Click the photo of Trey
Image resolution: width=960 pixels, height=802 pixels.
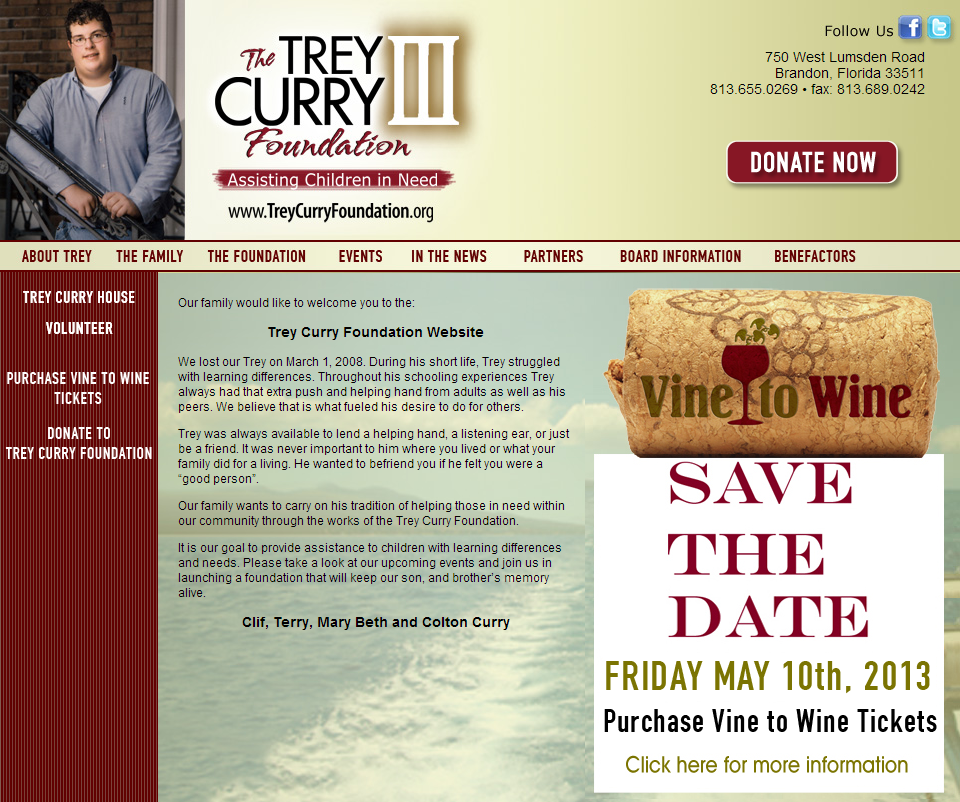point(92,120)
